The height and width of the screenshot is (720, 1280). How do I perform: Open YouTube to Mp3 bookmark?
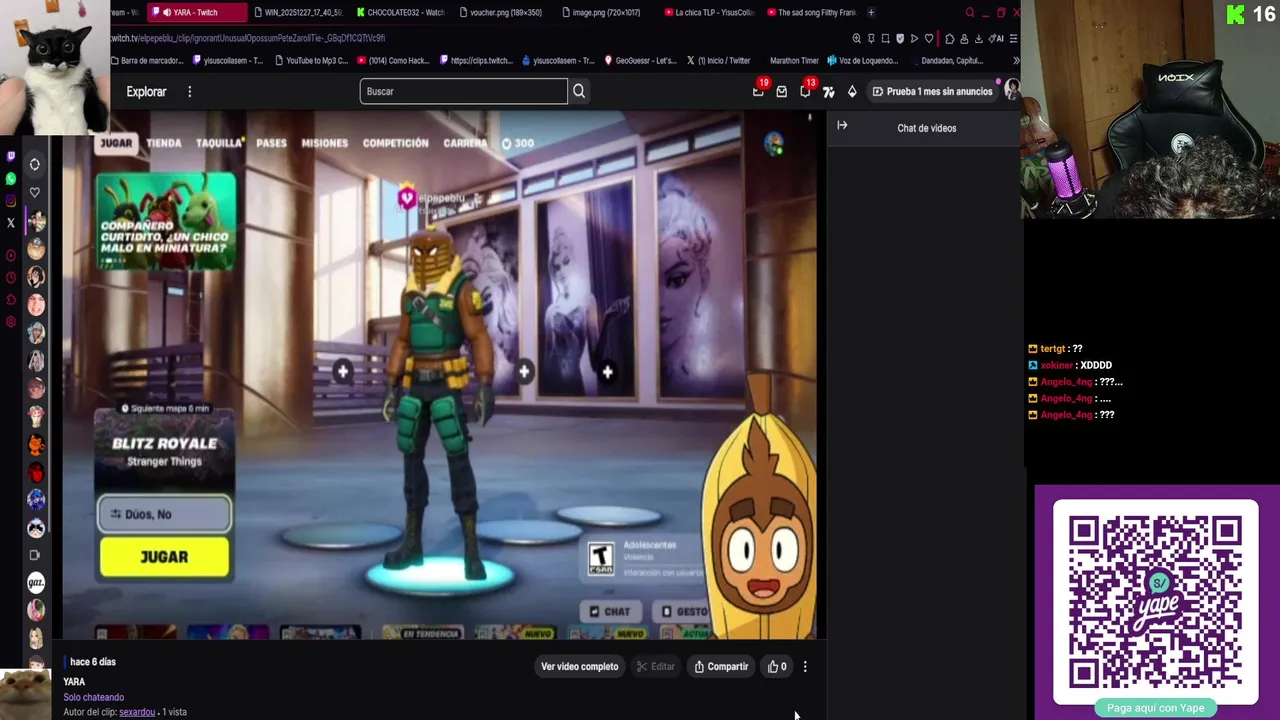[x=310, y=60]
